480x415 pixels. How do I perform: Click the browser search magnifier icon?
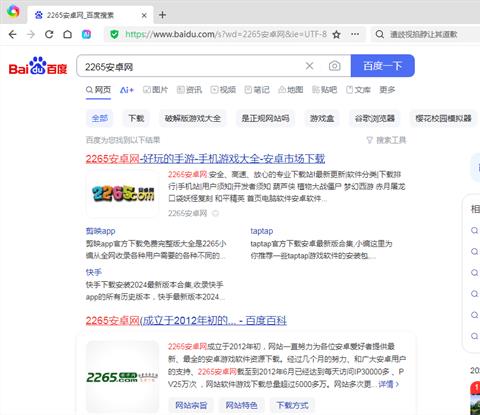pos(380,34)
